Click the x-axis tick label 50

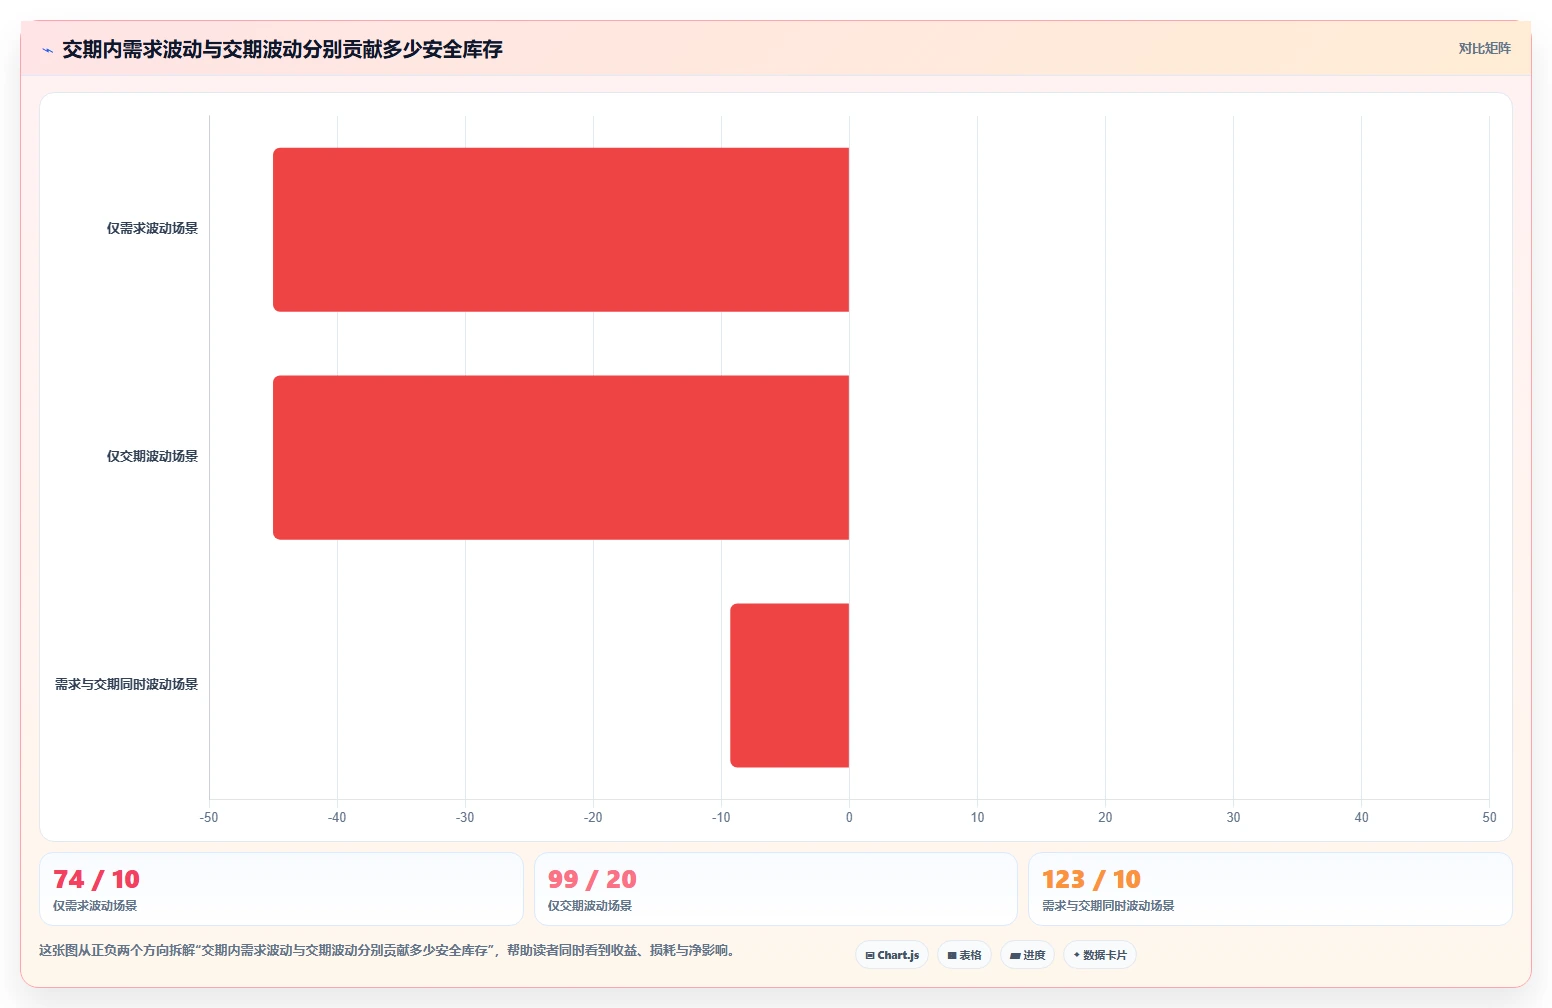[x=1489, y=817]
